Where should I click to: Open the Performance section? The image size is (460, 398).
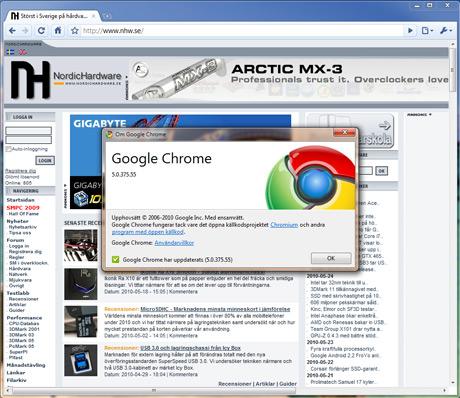pyautogui.click(x=24, y=318)
